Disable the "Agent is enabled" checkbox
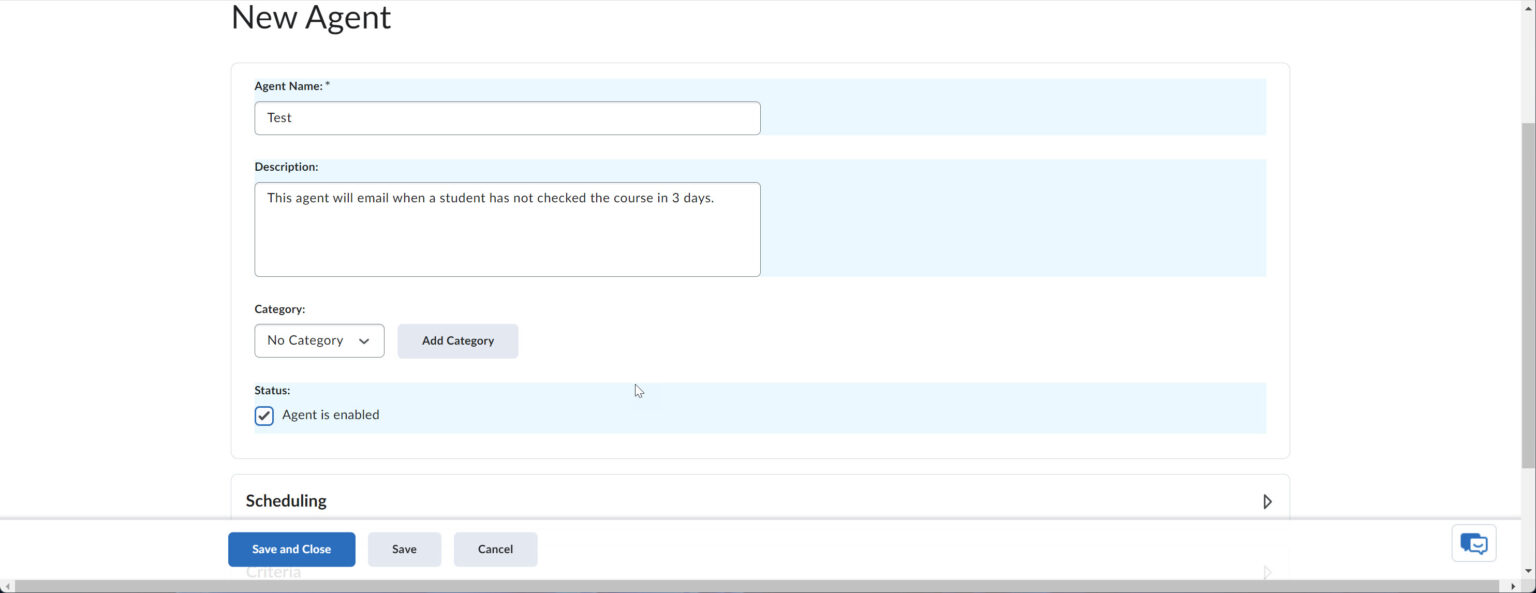Viewport: 1536px width, 593px height. point(263,415)
